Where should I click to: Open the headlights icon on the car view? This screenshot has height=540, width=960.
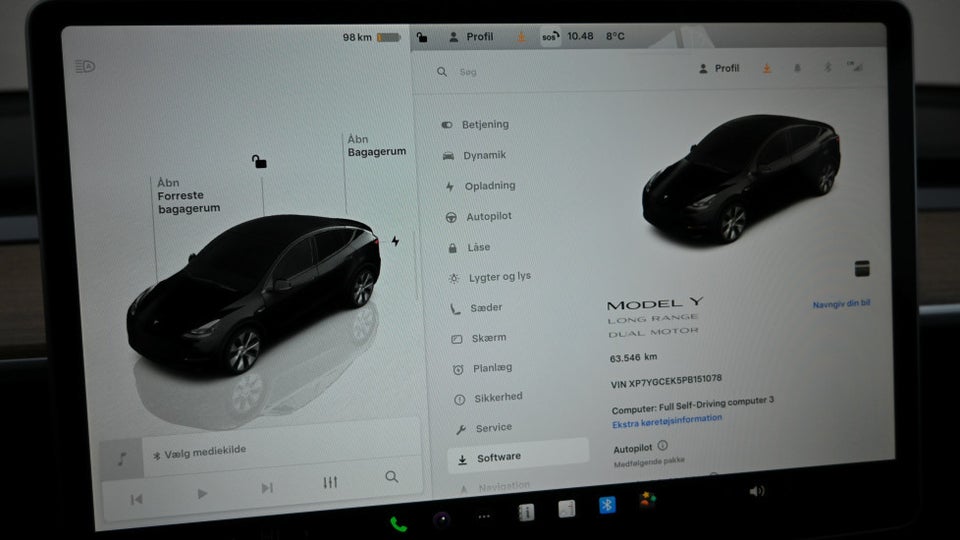click(x=84, y=66)
